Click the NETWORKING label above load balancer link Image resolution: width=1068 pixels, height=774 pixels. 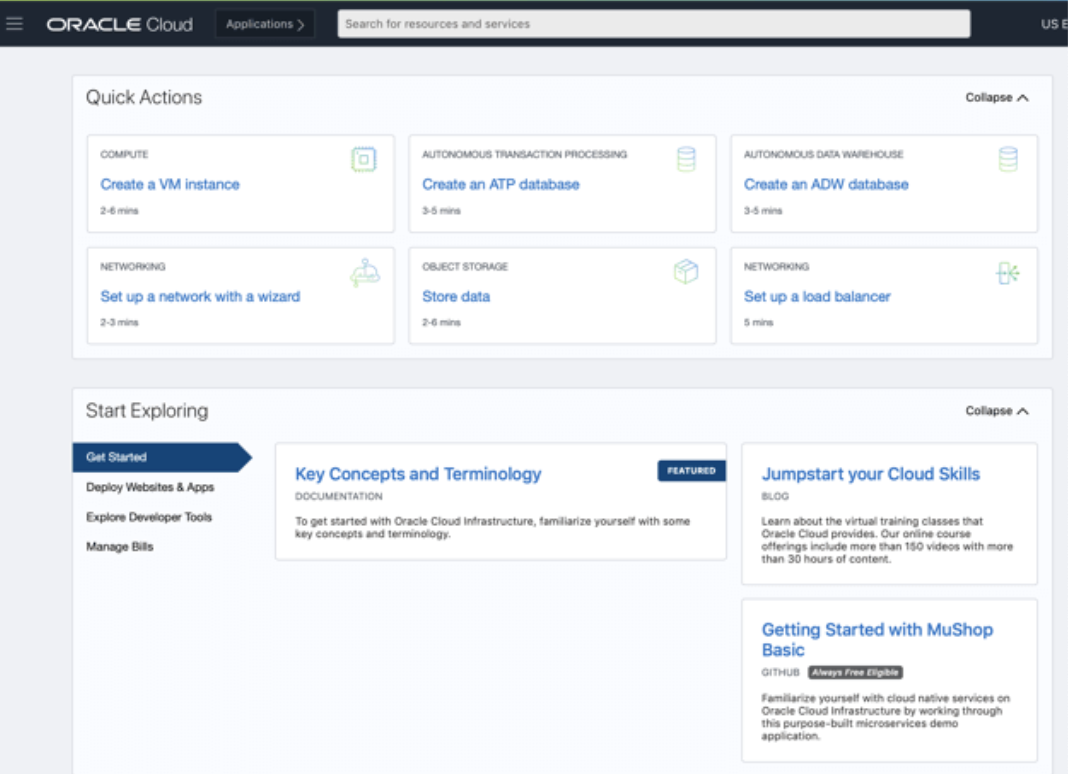[776, 266]
